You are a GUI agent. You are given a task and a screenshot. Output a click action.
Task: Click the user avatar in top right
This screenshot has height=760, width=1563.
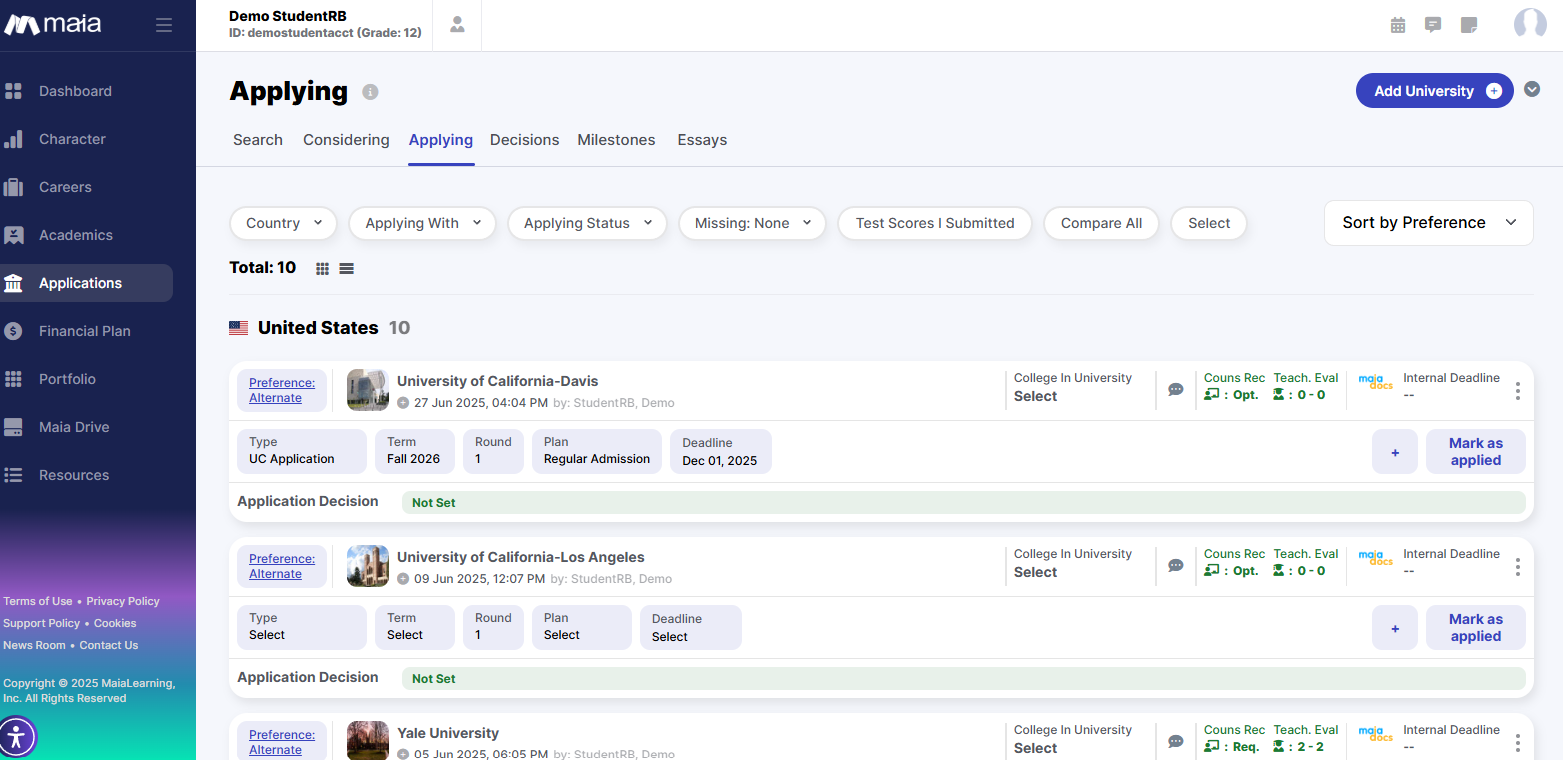coord(1530,24)
